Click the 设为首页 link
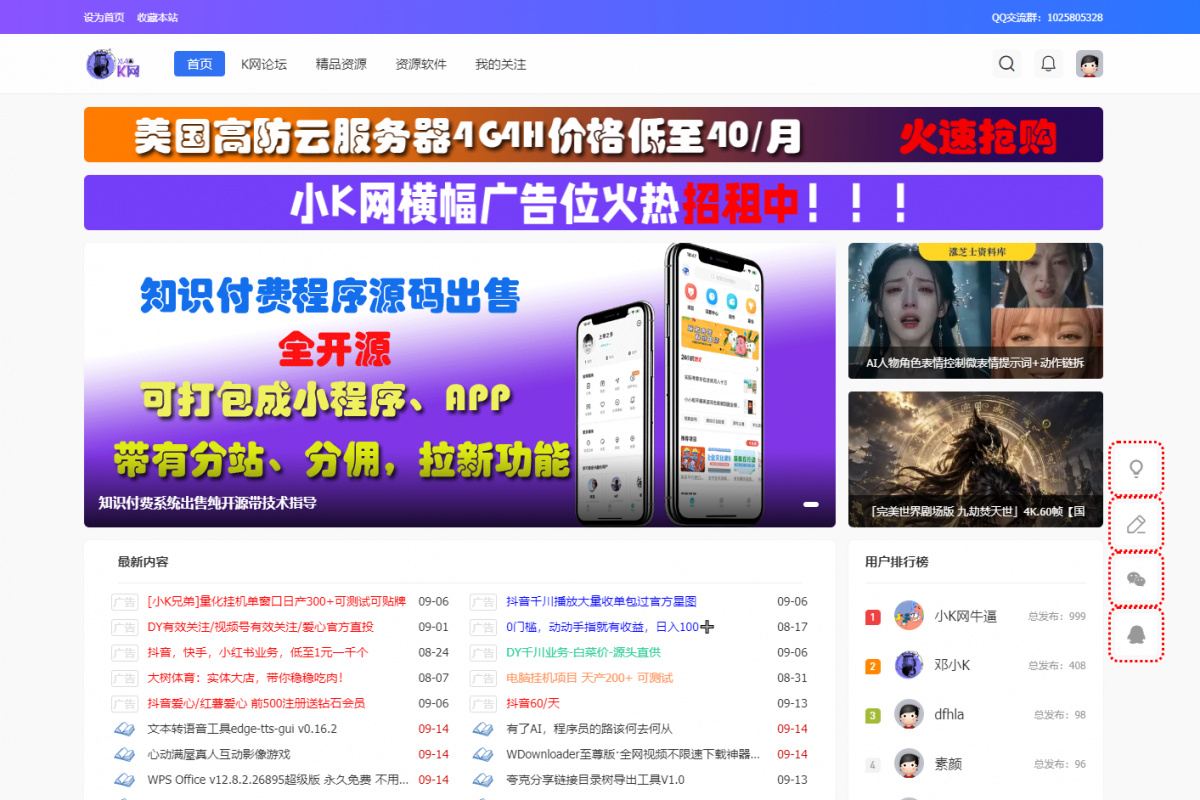 coord(104,17)
